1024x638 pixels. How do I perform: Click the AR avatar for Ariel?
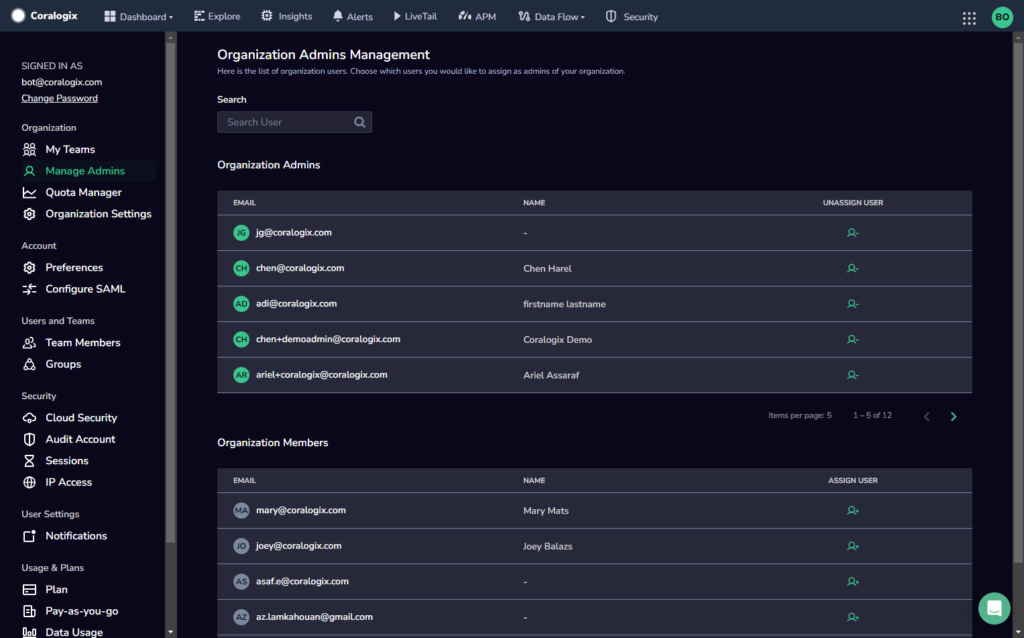click(x=241, y=375)
